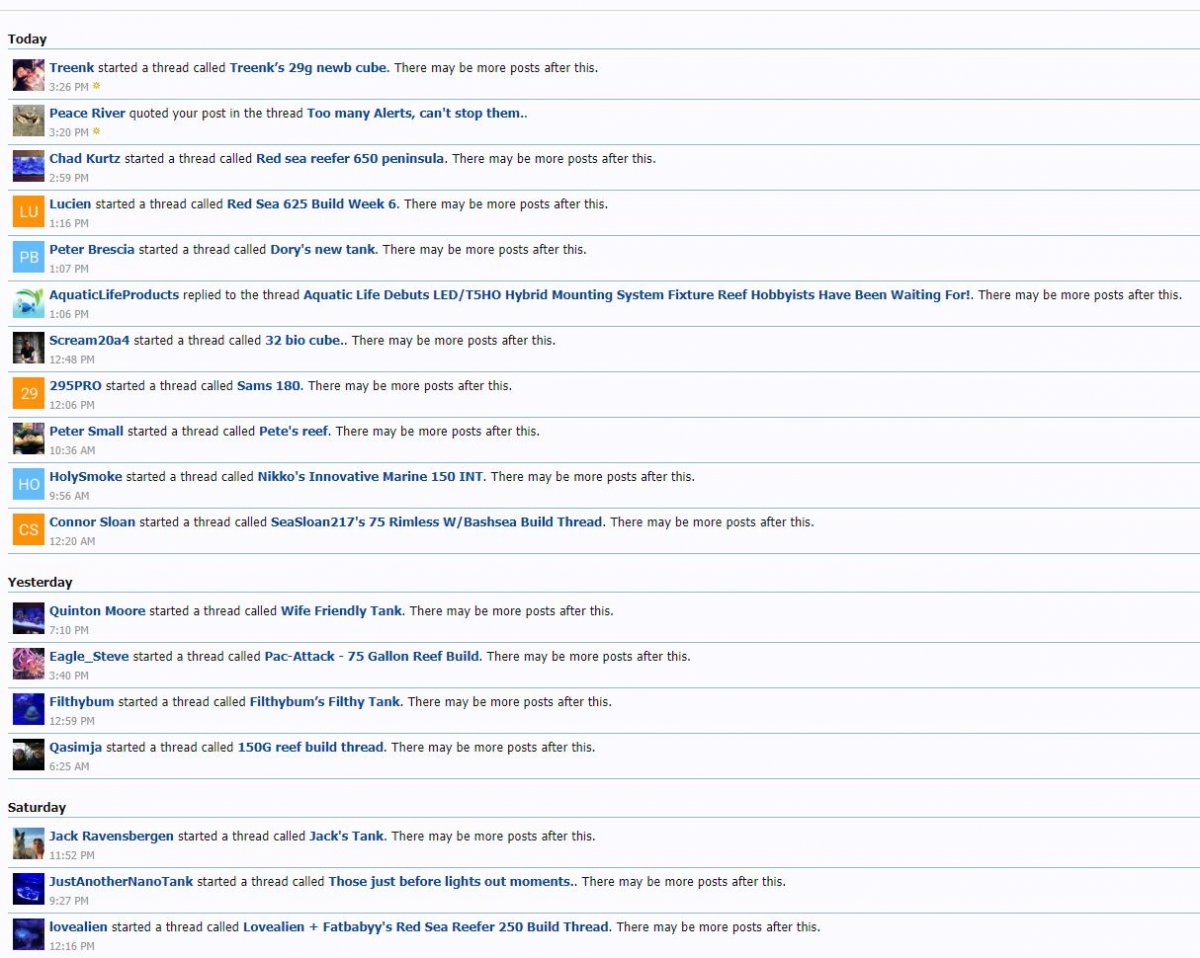
Task: Click Filthybum's blue avatar
Action: (x=29, y=709)
